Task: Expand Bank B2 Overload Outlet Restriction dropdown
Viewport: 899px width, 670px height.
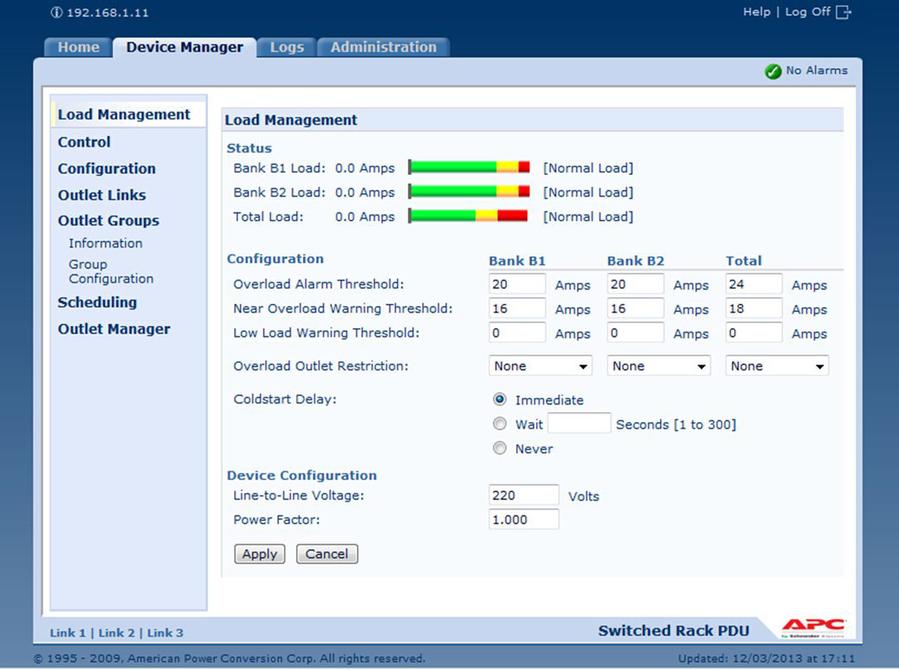Action: pyautogui.click(x=658, y=366)
